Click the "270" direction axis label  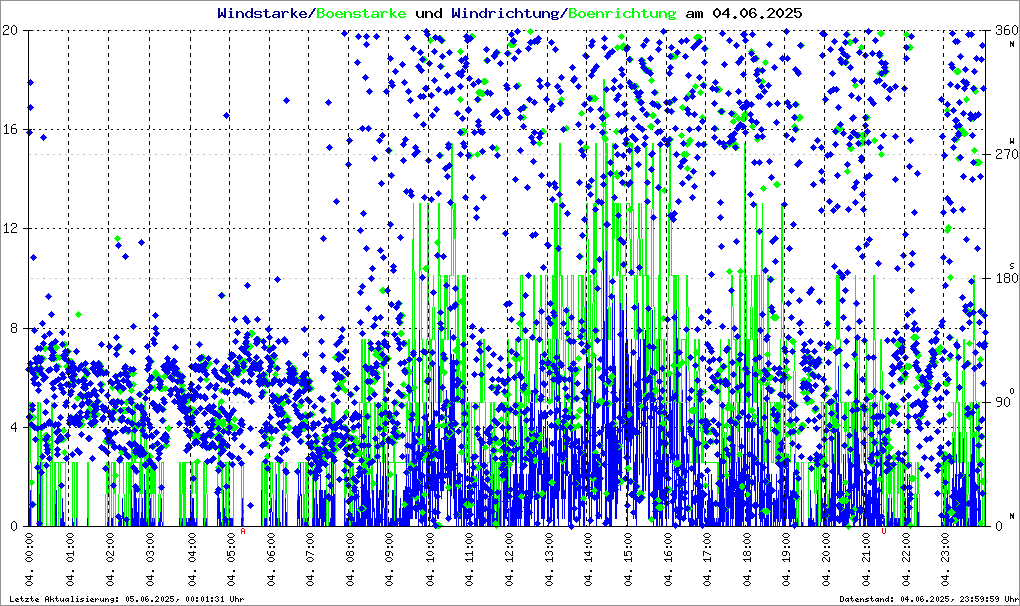click(1007, 154)
